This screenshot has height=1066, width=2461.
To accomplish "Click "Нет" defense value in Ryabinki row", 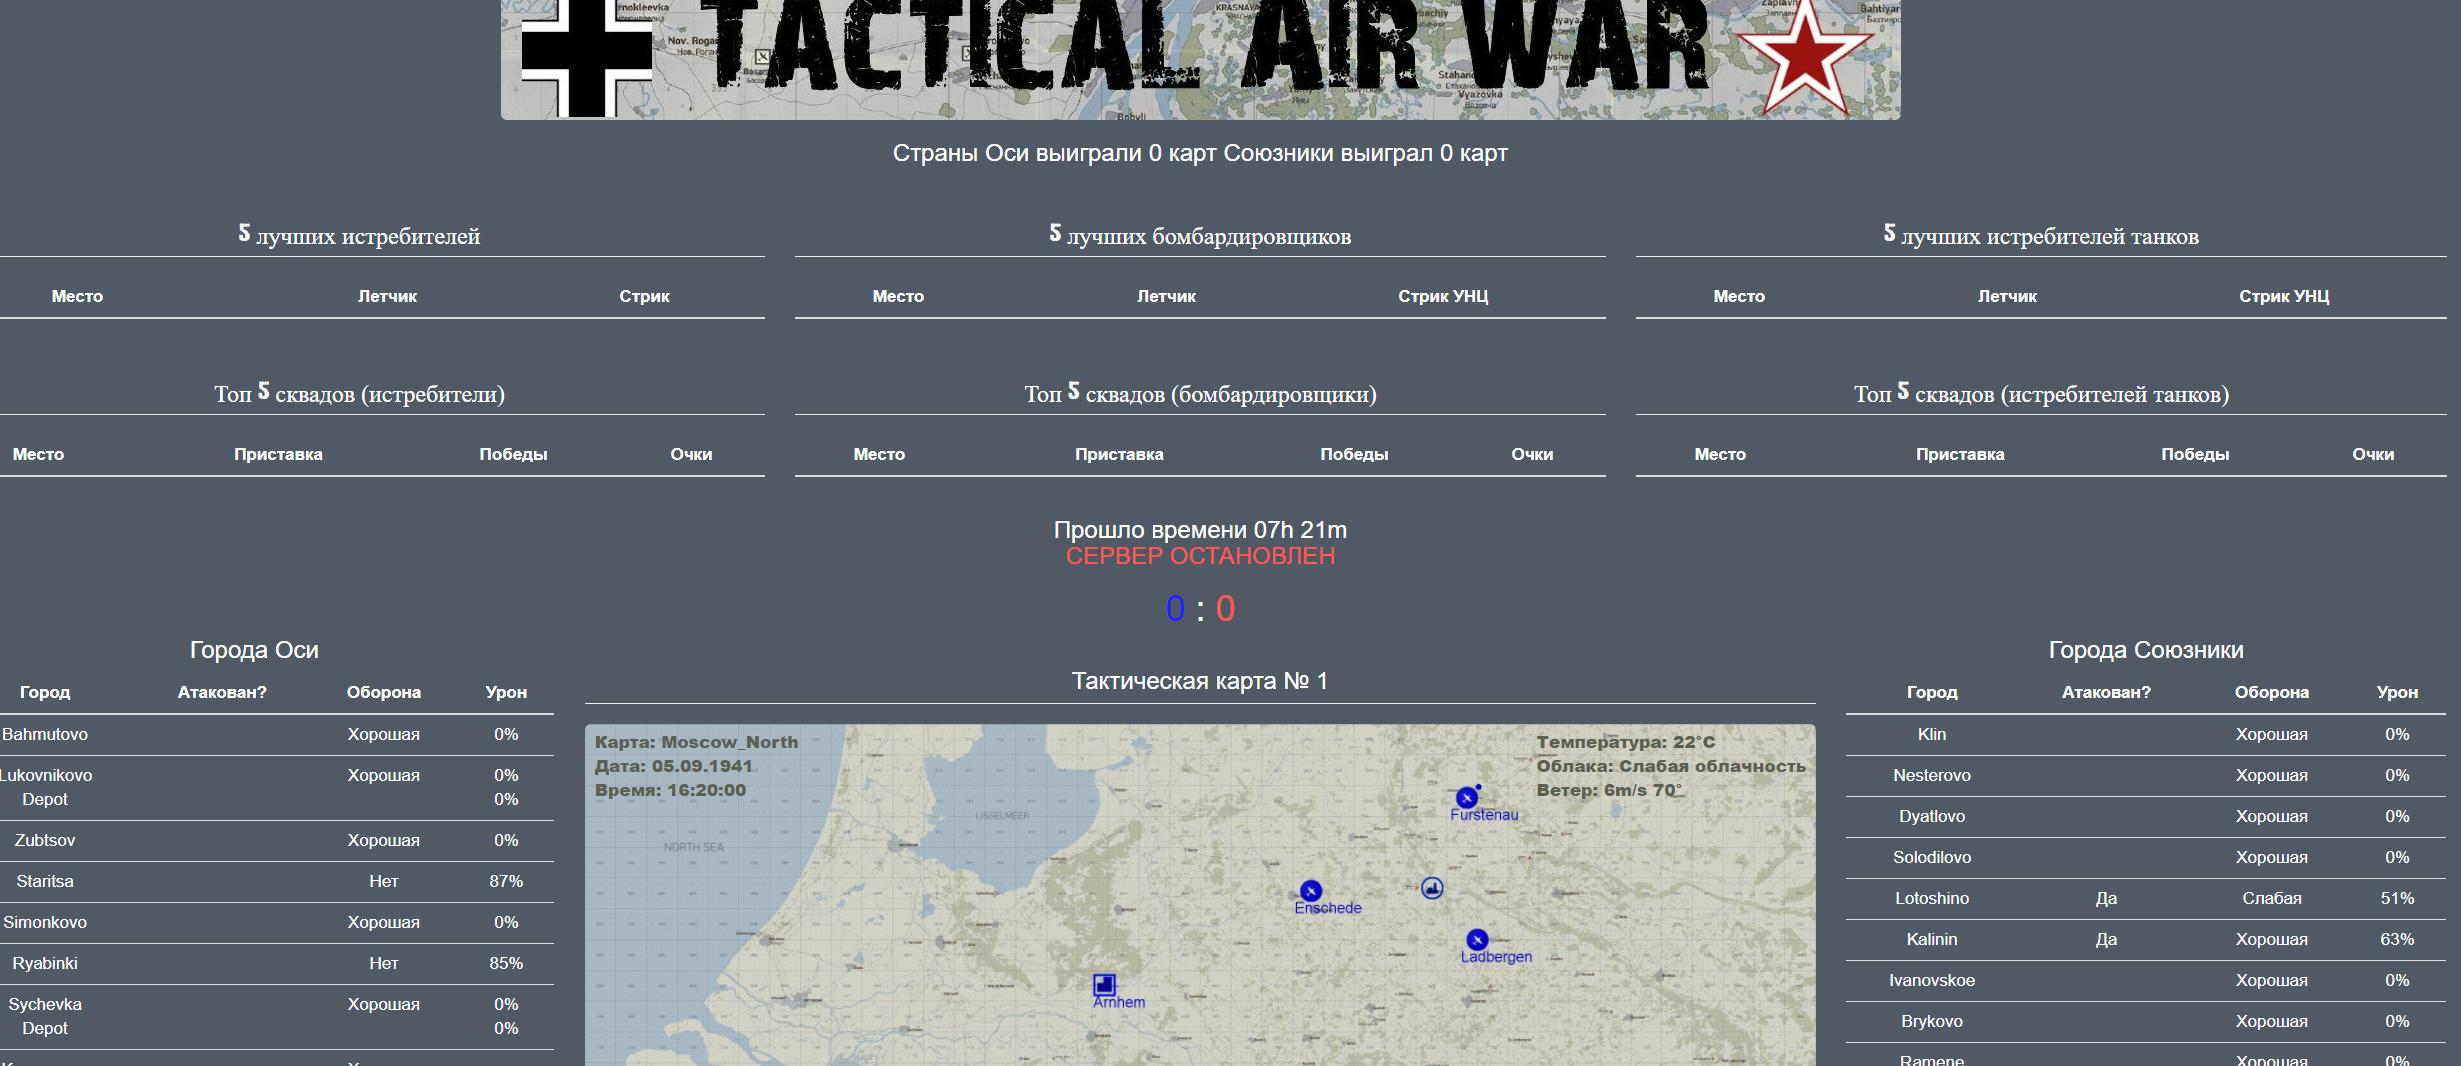I will point(384,963).
